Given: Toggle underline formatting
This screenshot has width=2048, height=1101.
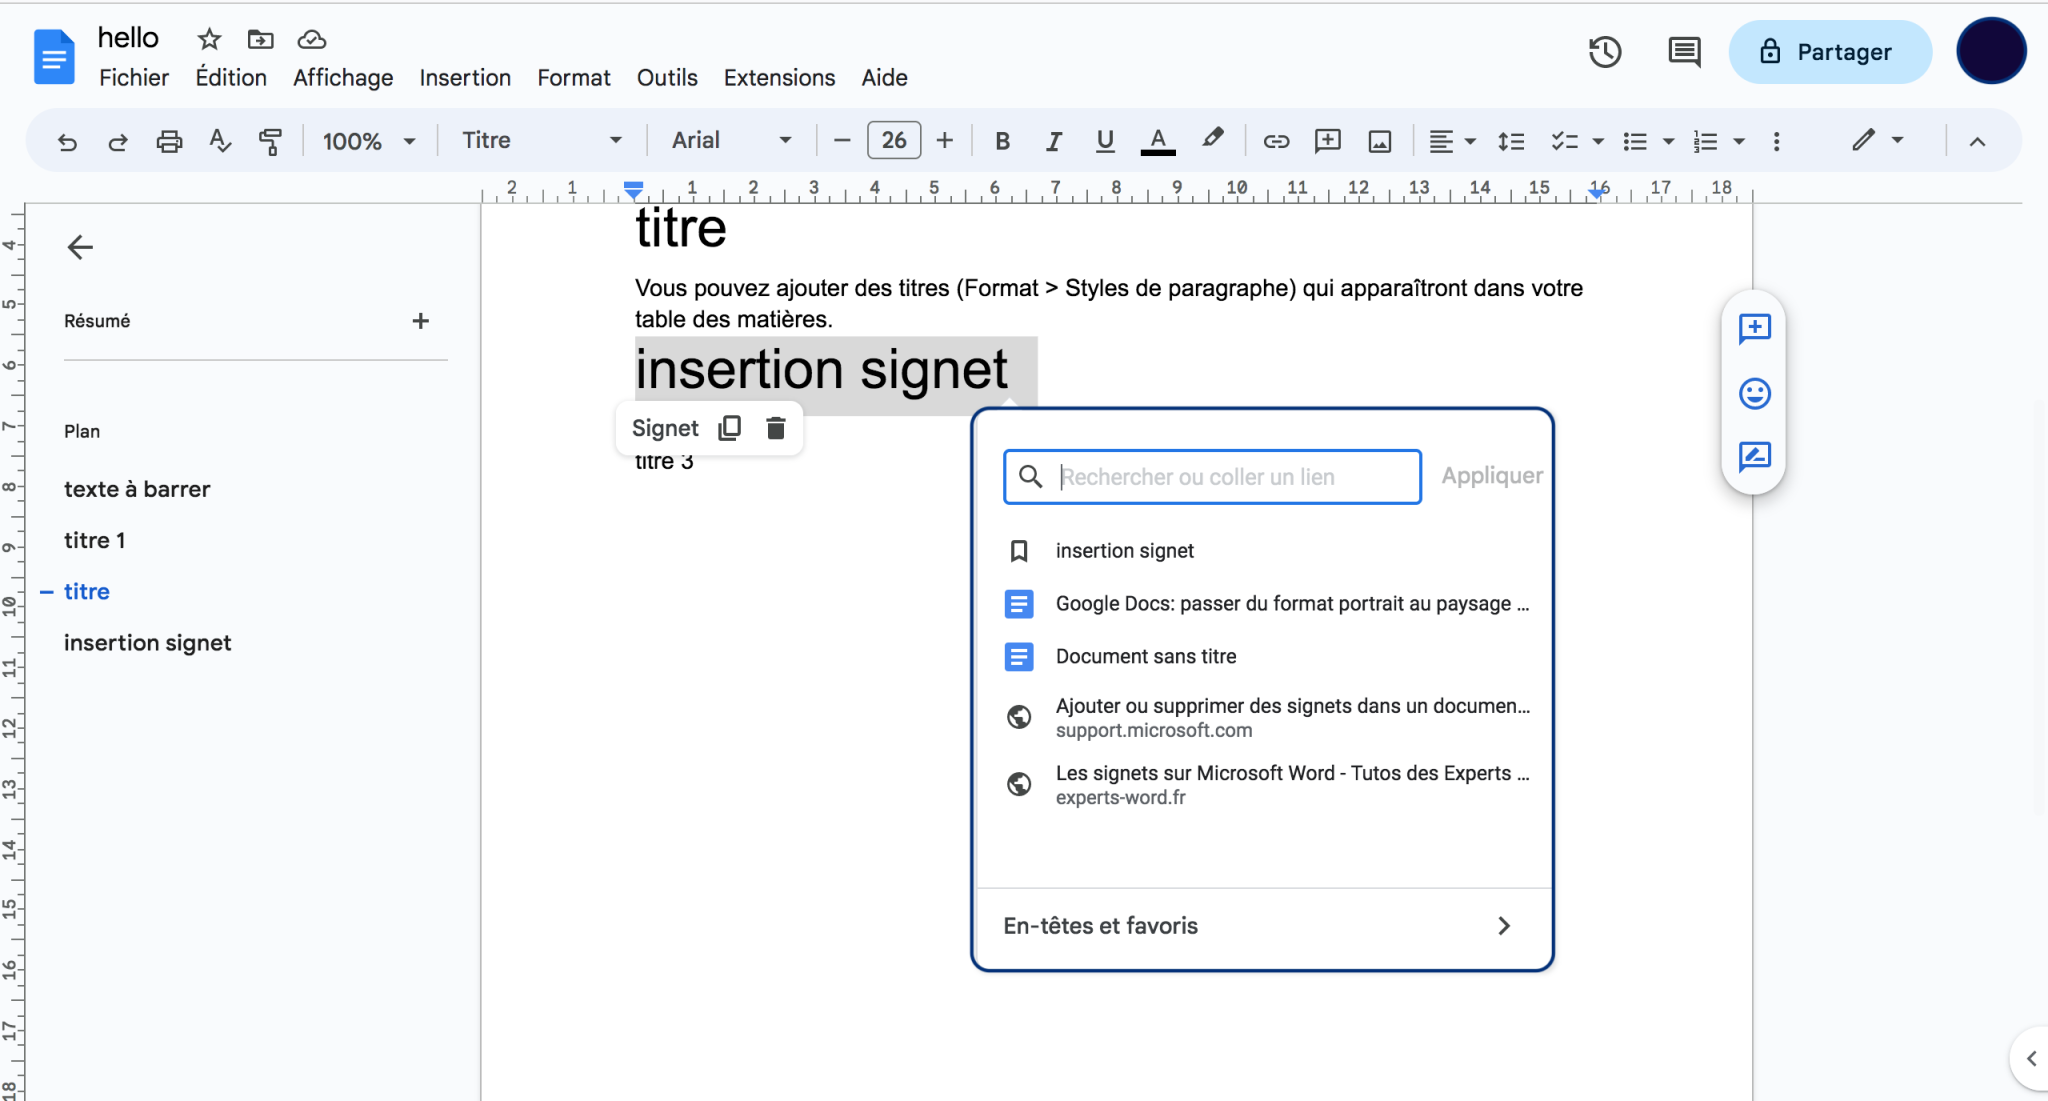Looking at the screenshot, I should point(1104,141).
